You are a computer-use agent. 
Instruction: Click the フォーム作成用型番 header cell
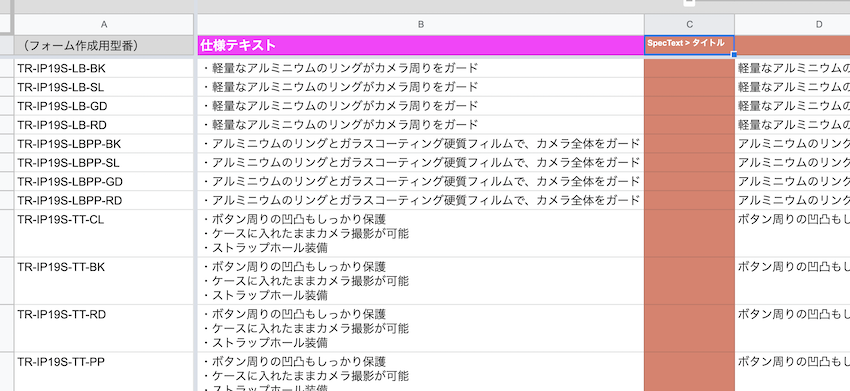[x=104, y=46]
